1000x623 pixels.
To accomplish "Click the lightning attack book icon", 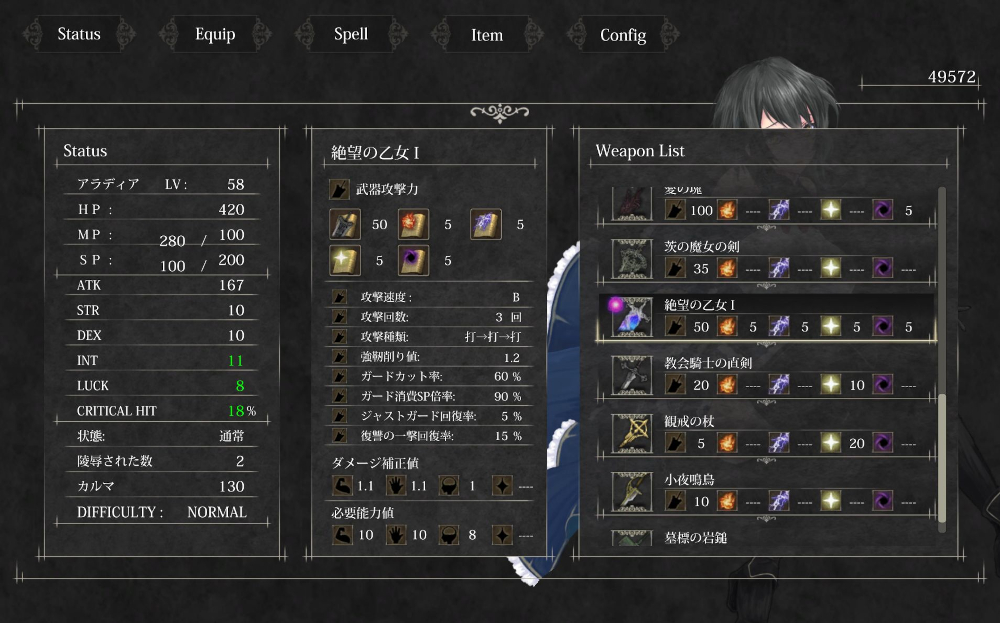I will (486, 224).
